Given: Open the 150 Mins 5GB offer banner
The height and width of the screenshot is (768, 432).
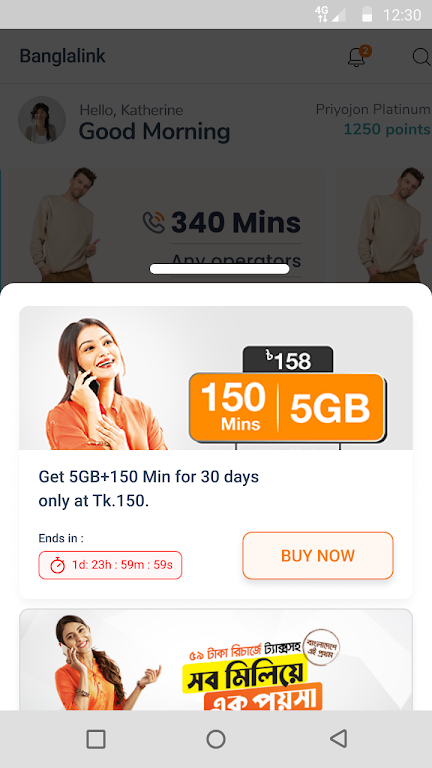Looking at the screenshot, I should 216,378.
